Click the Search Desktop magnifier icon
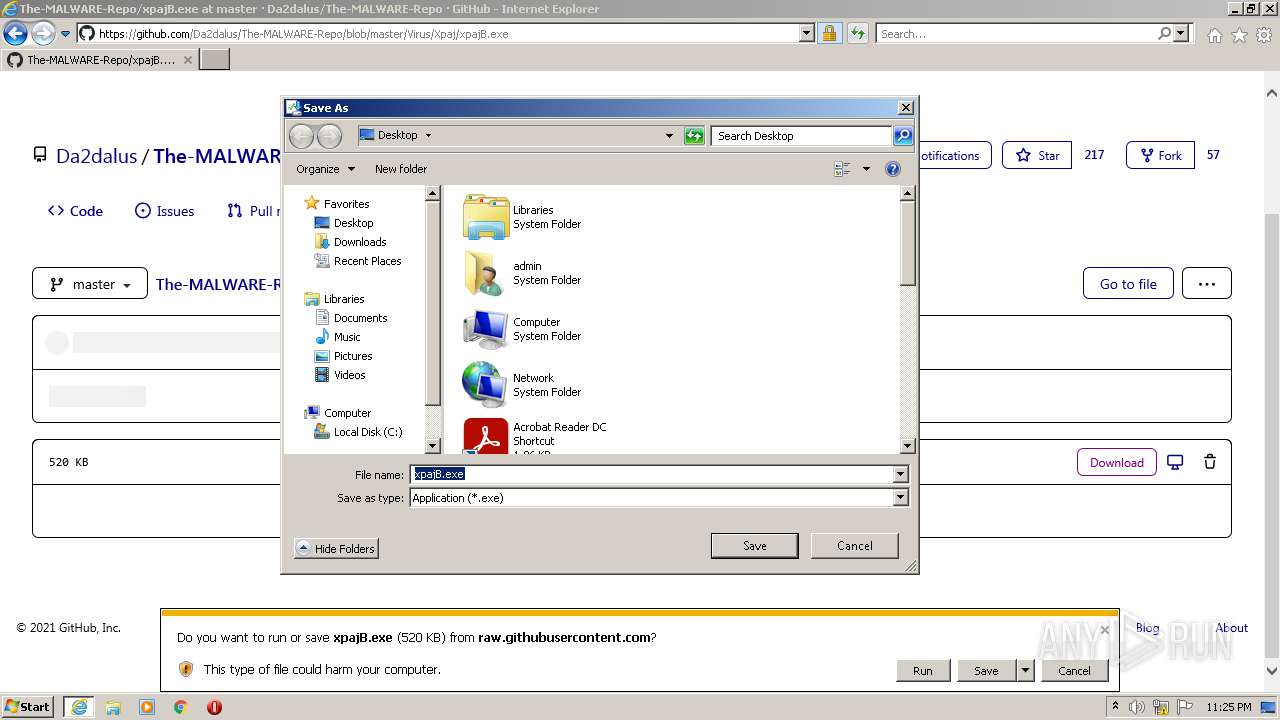This screenshot has height=720, width=1280. [902, 136]
